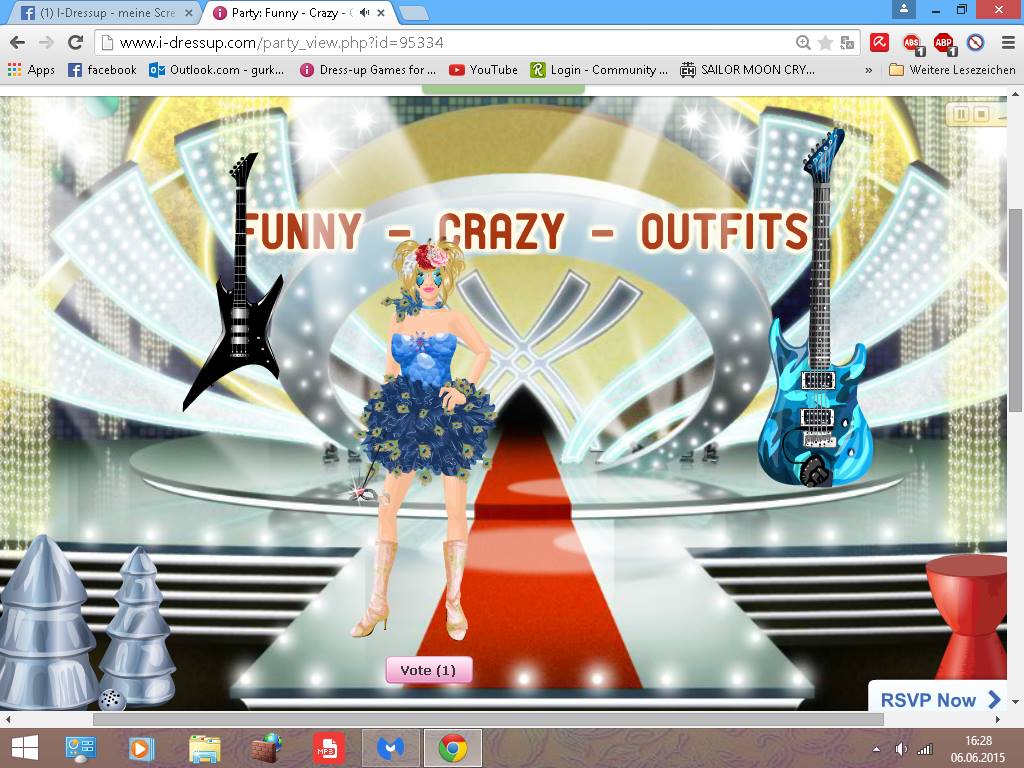Show hidden system tray icons arrow
1024x768 pixels.
876,749
